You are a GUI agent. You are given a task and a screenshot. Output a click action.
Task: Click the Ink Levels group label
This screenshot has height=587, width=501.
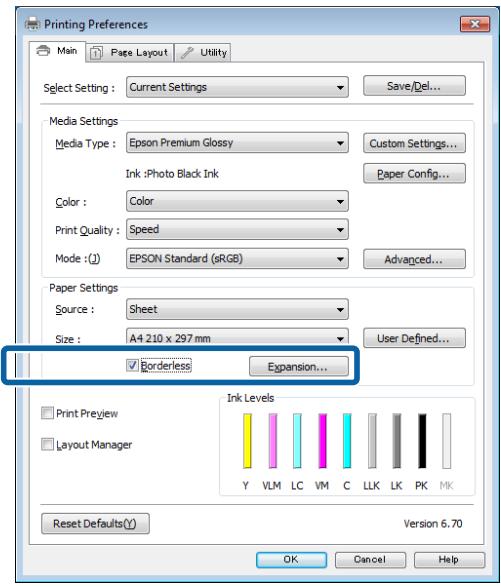click(x=250, y=398)
